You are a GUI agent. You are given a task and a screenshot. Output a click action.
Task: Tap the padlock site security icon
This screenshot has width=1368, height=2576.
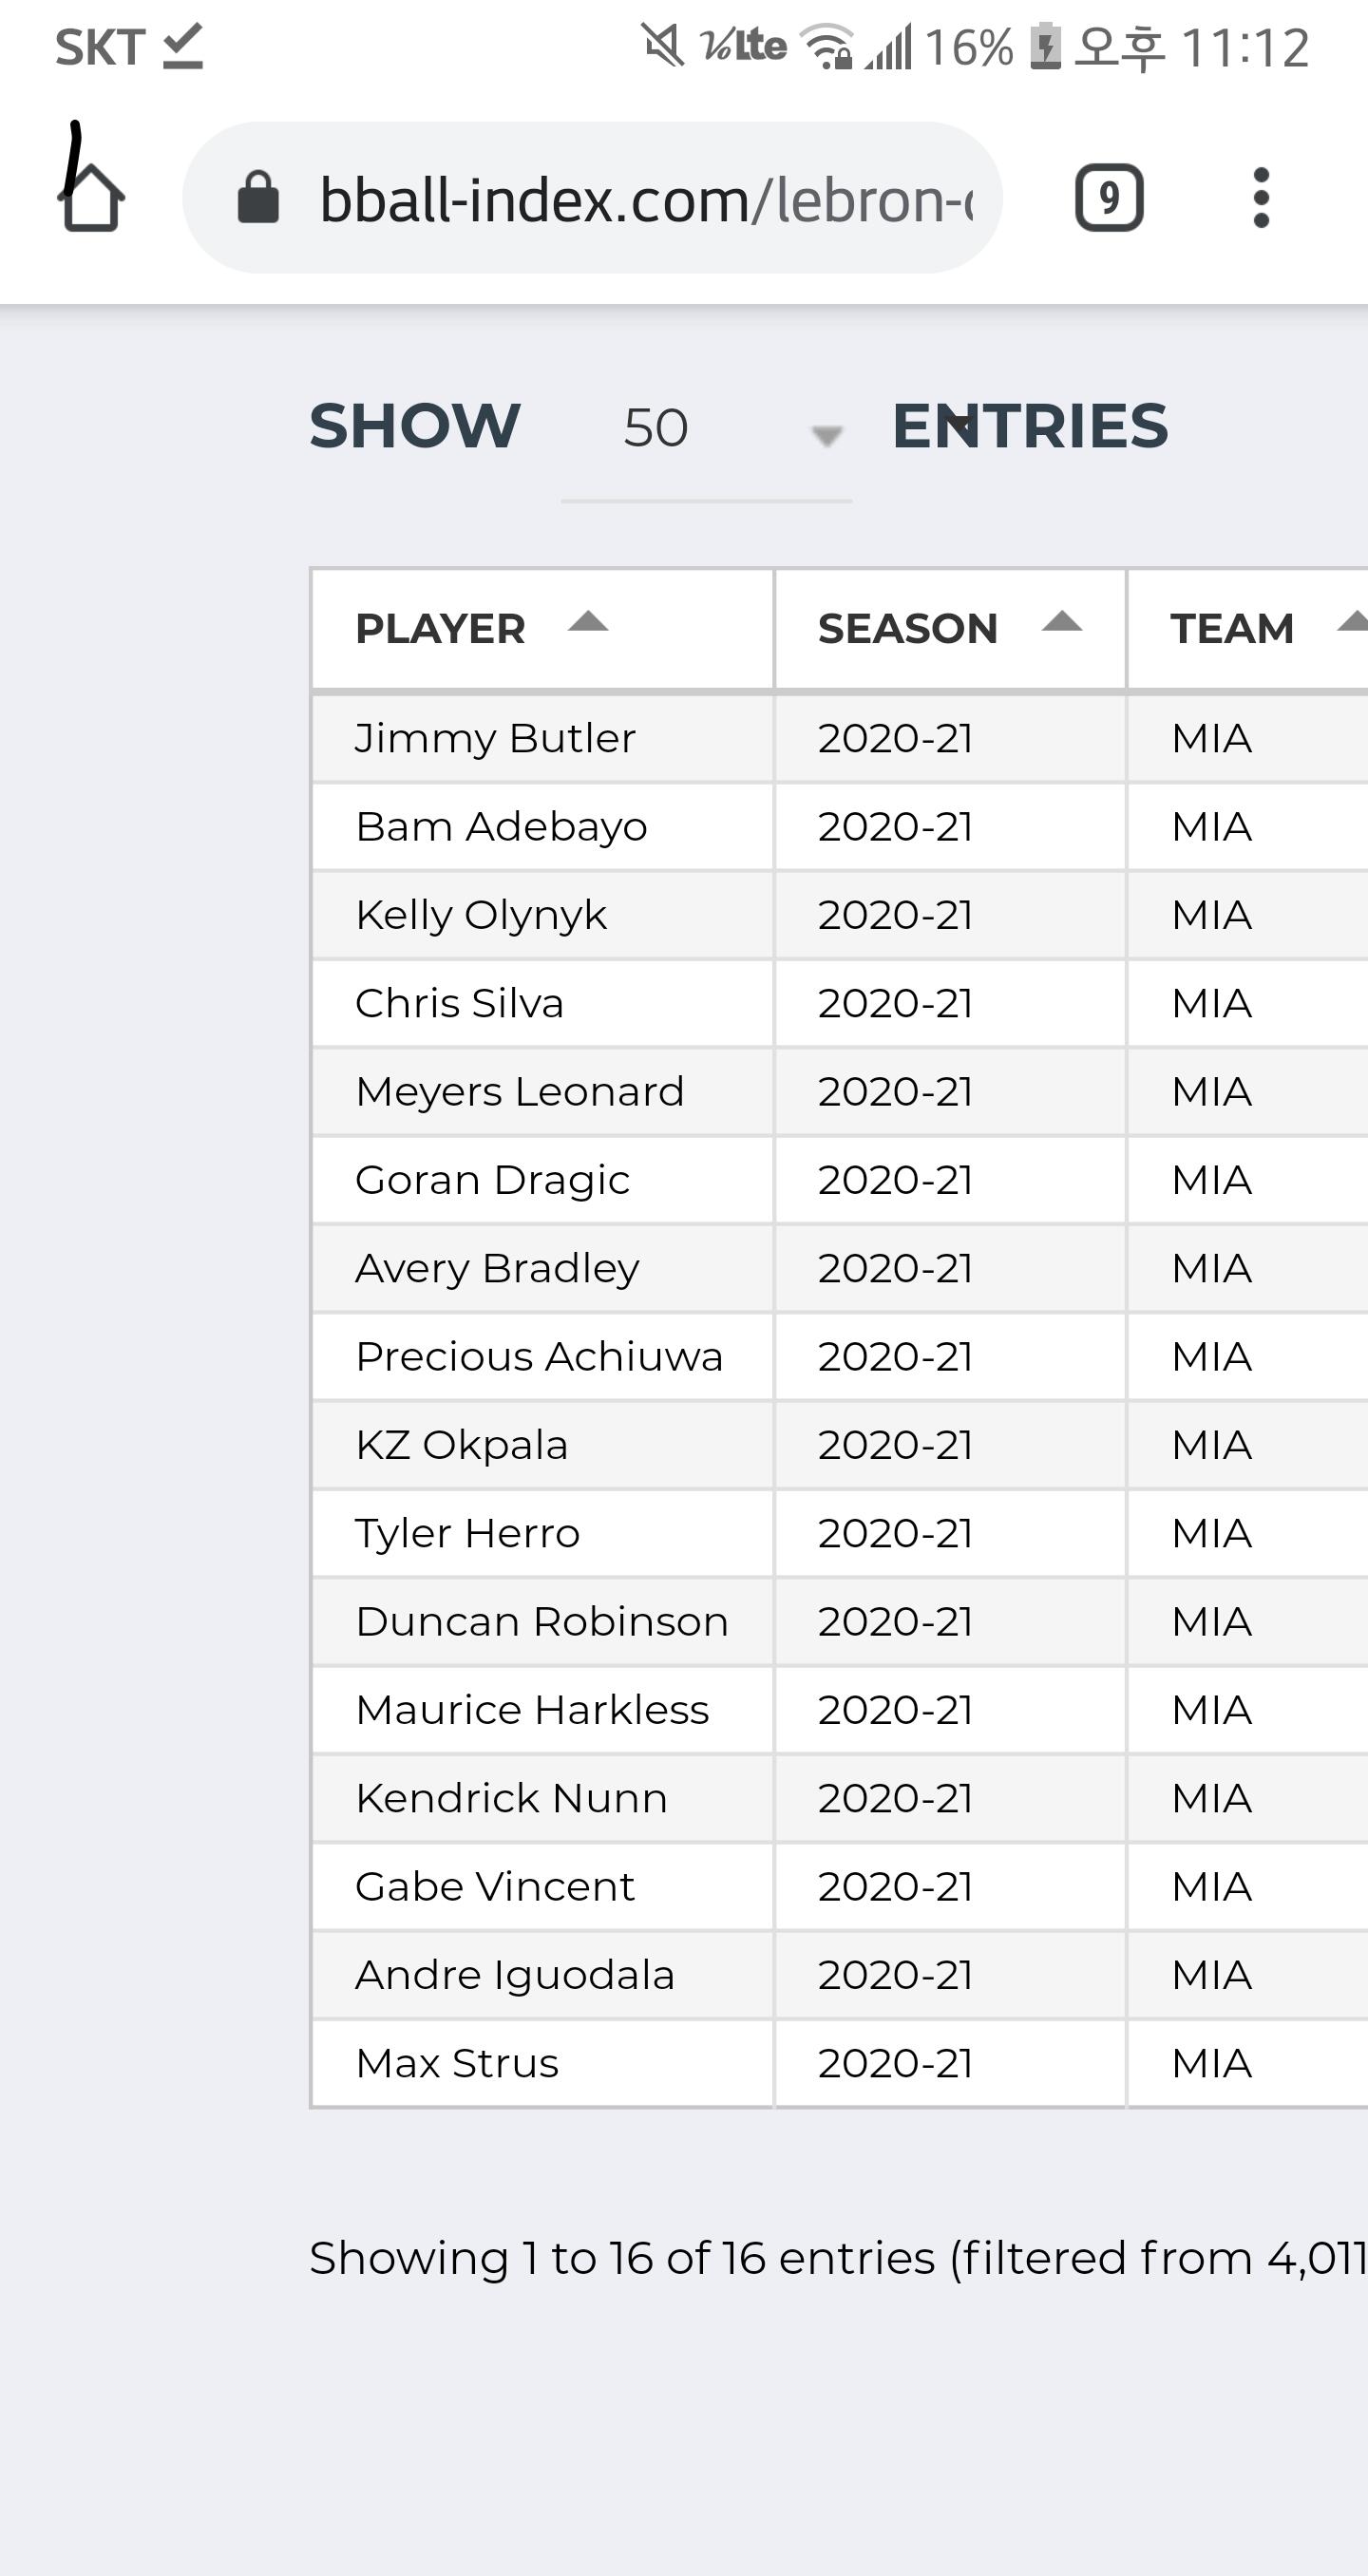click(x=258, y=198)
